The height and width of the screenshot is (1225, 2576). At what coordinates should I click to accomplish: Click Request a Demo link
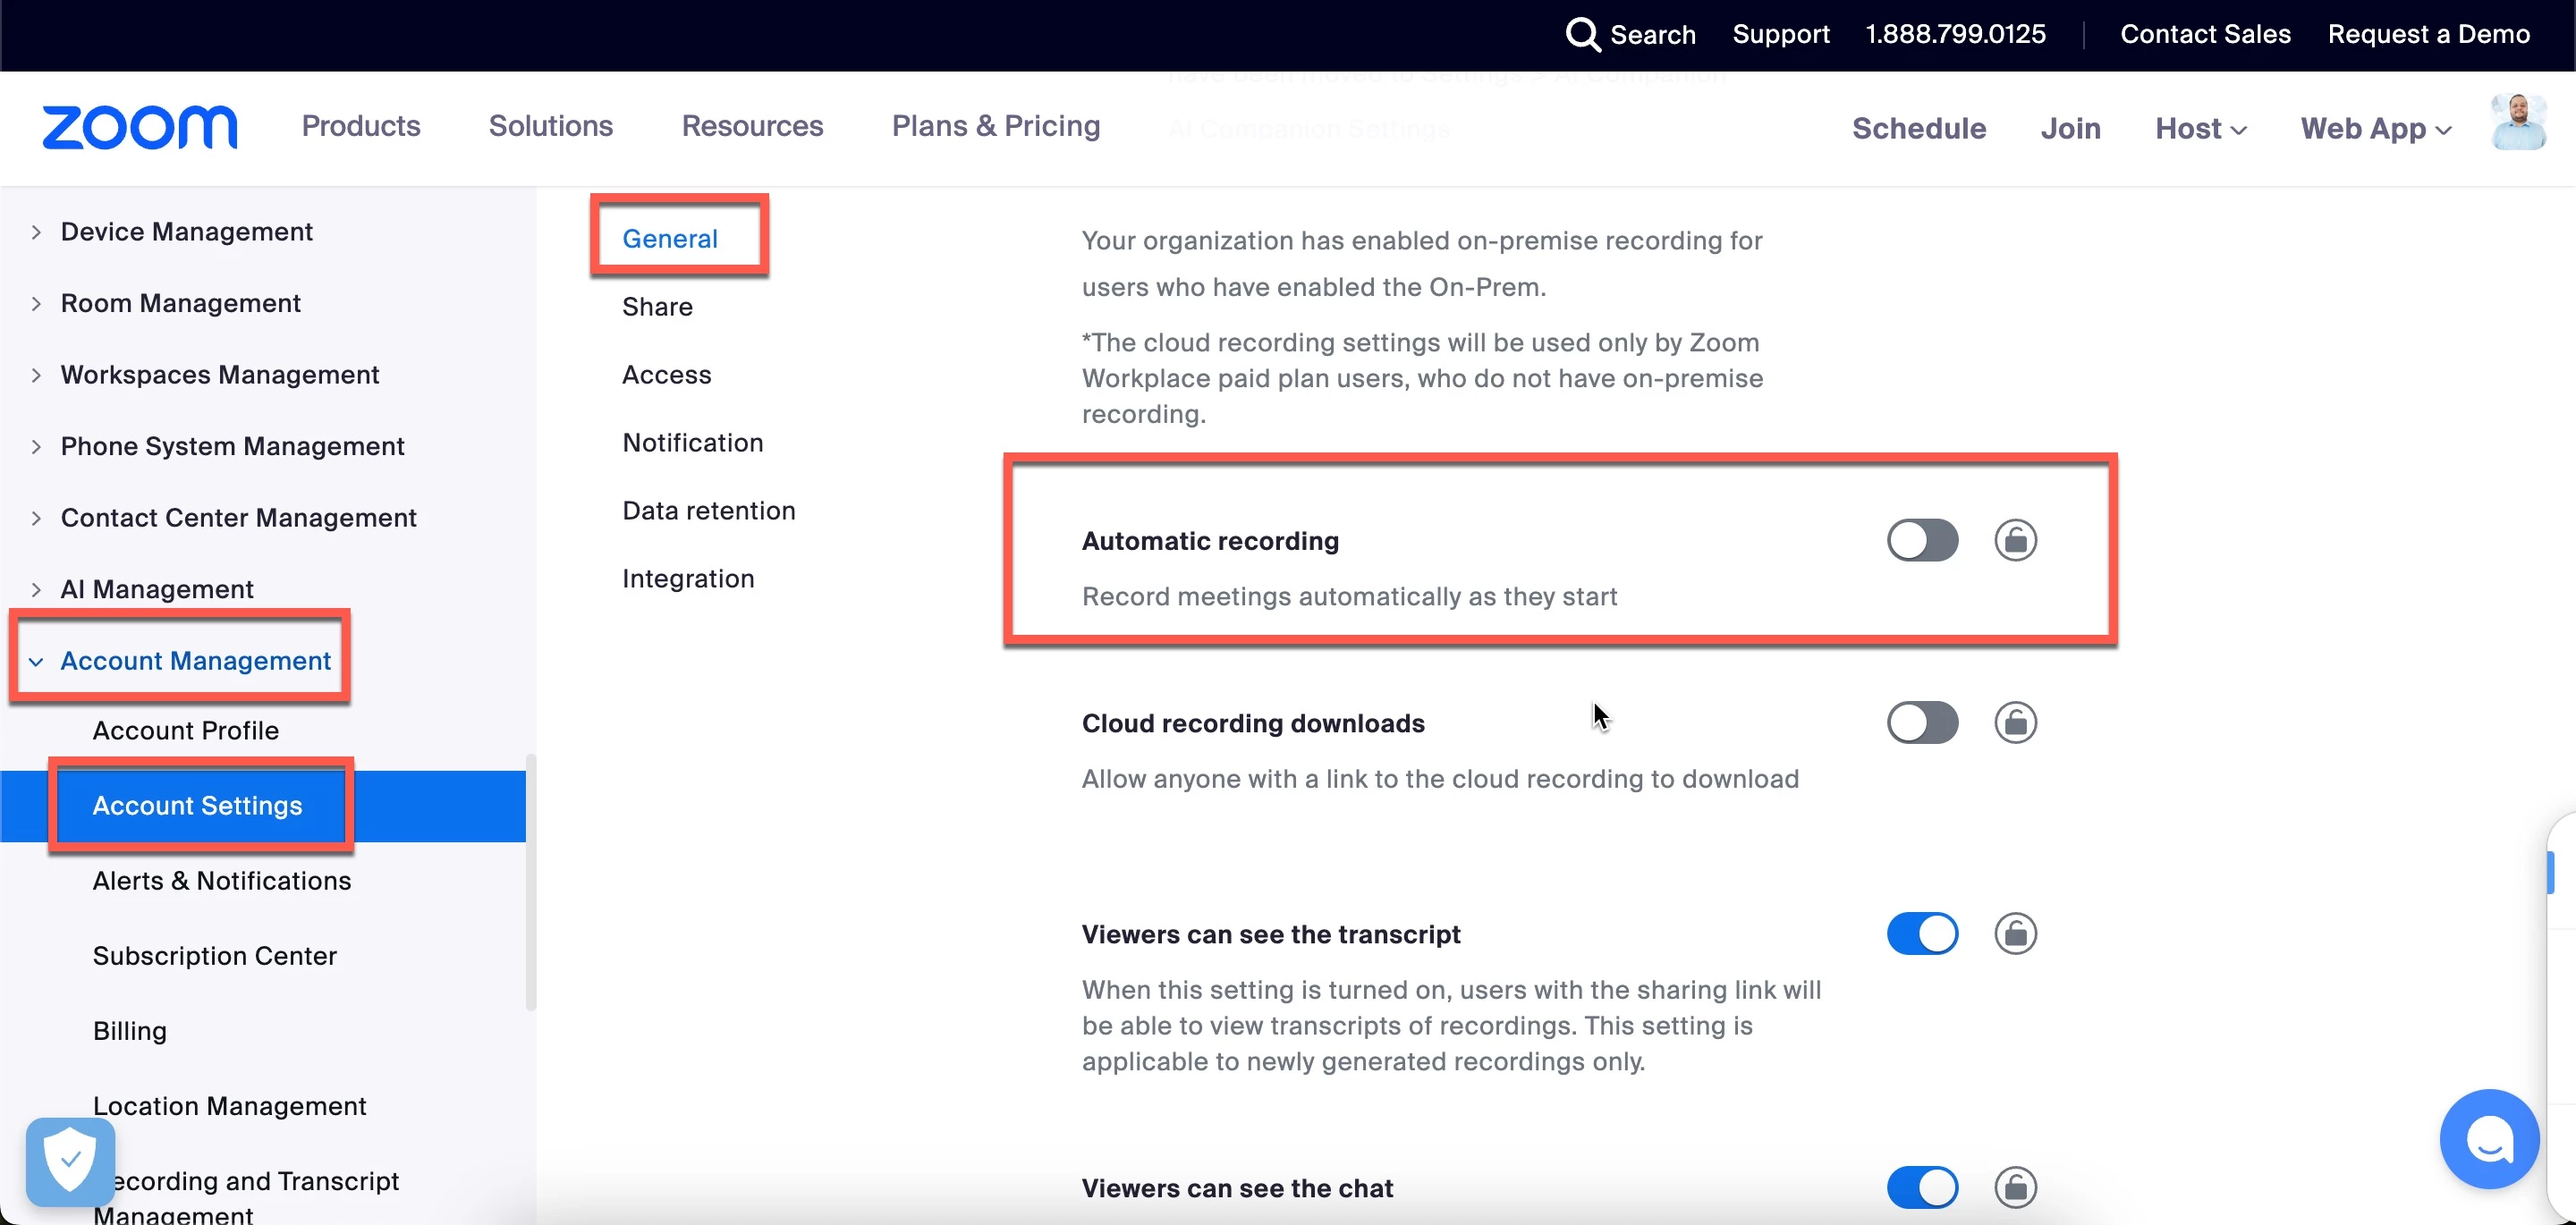[x=2428, y=34]
